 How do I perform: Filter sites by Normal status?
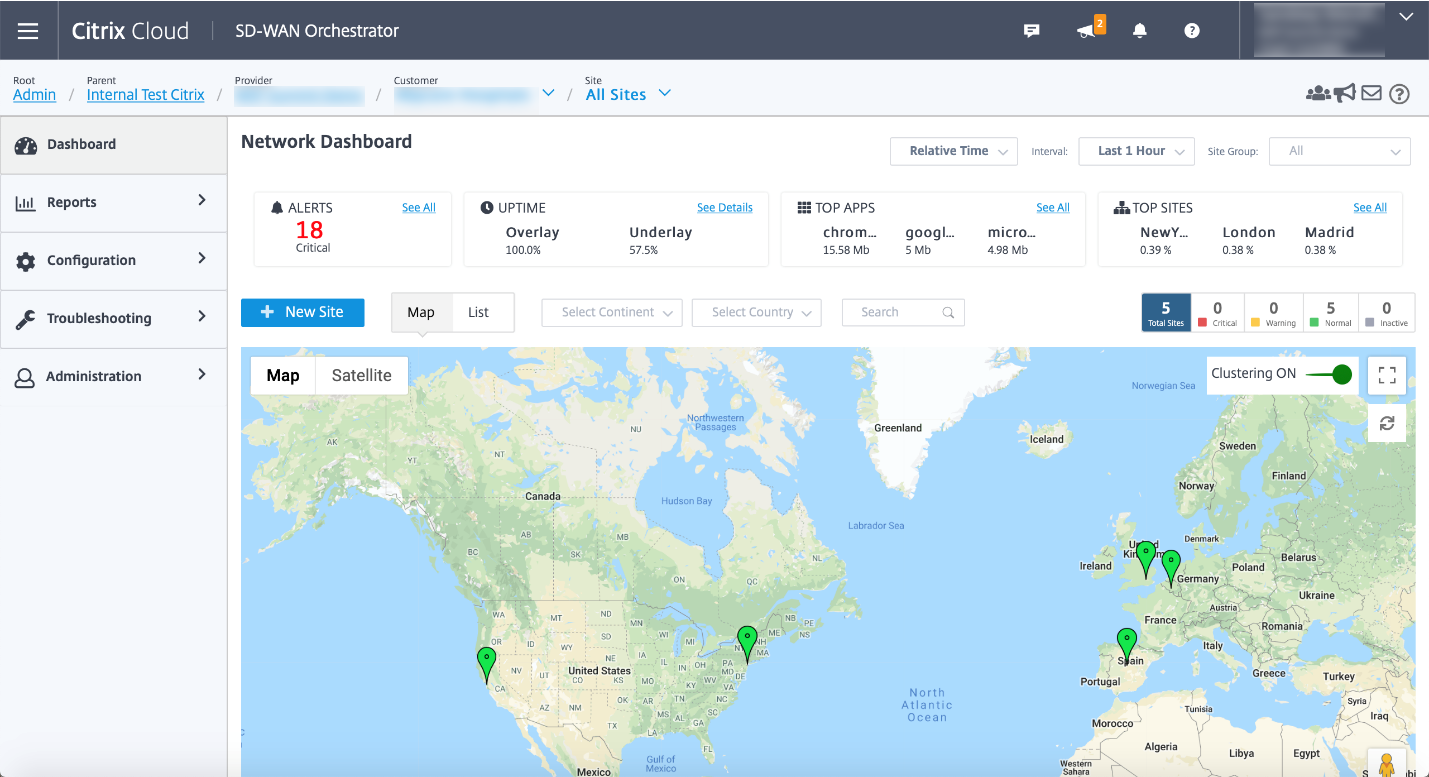[1331, 312]
